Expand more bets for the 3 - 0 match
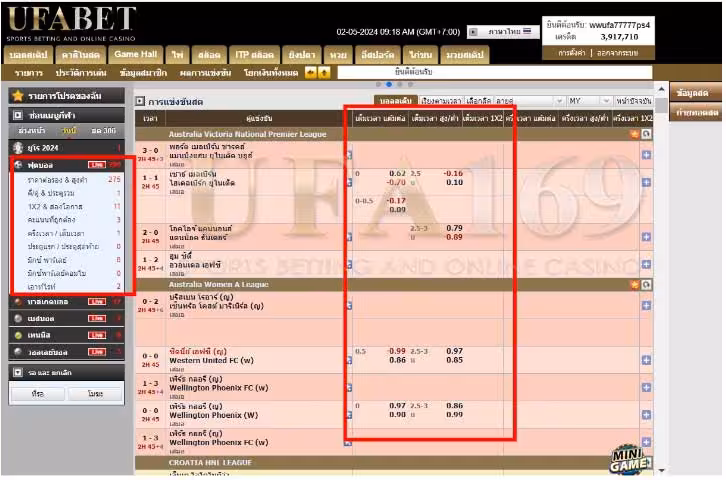Screen dimensions: 726x480 pos(646,154)
